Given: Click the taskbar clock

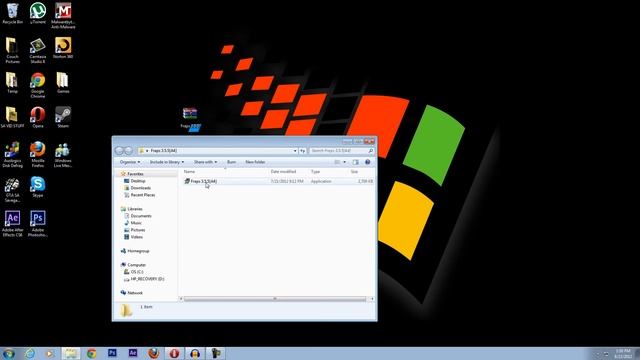Looking at the screenshot, I should tap(623, 353).
